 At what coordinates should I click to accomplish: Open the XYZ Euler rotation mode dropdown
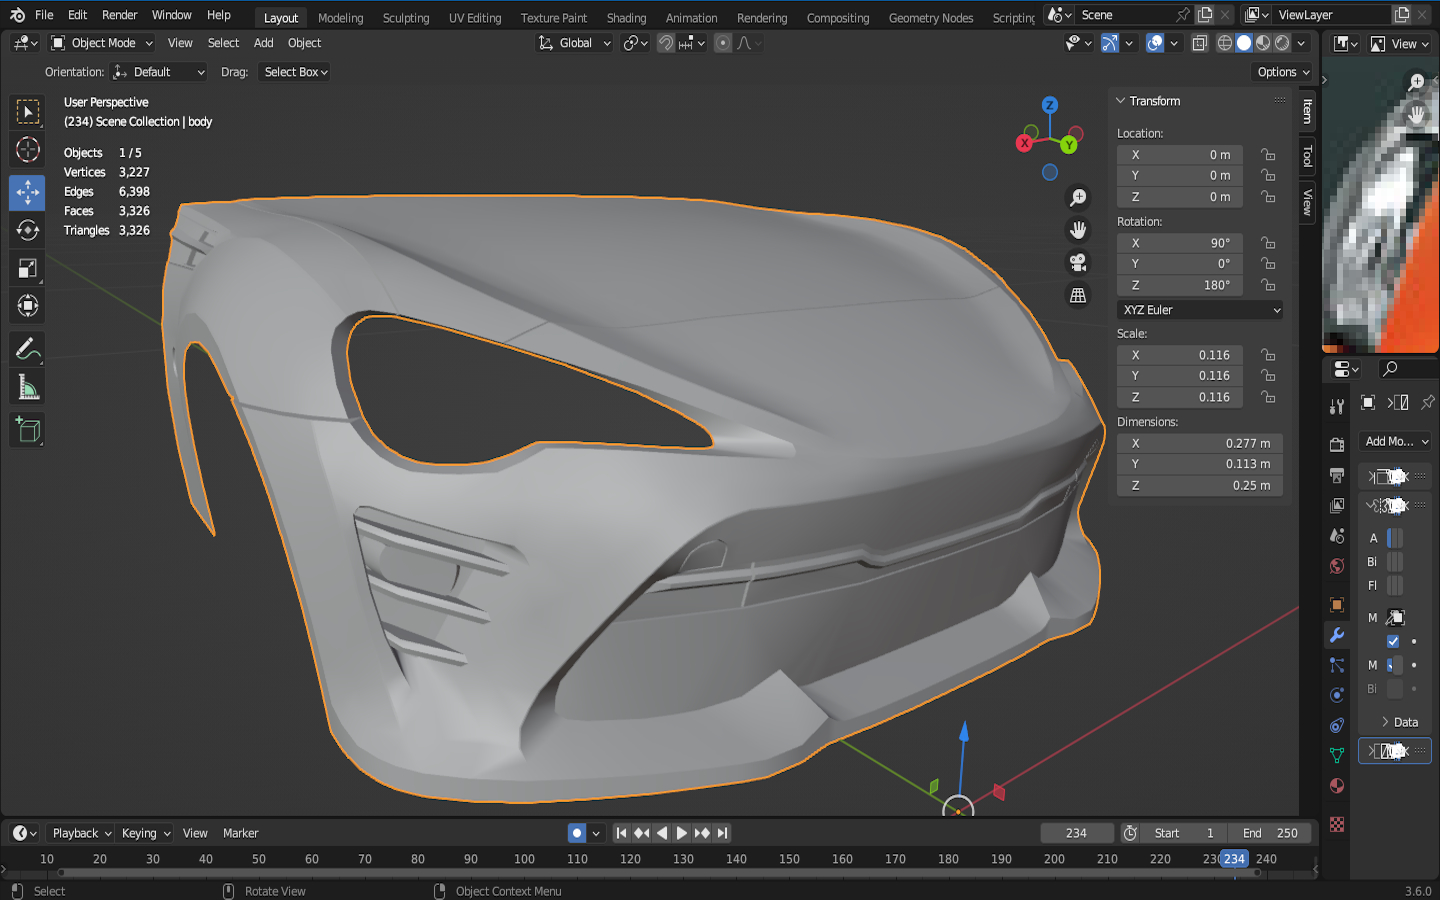point(1199,310)
